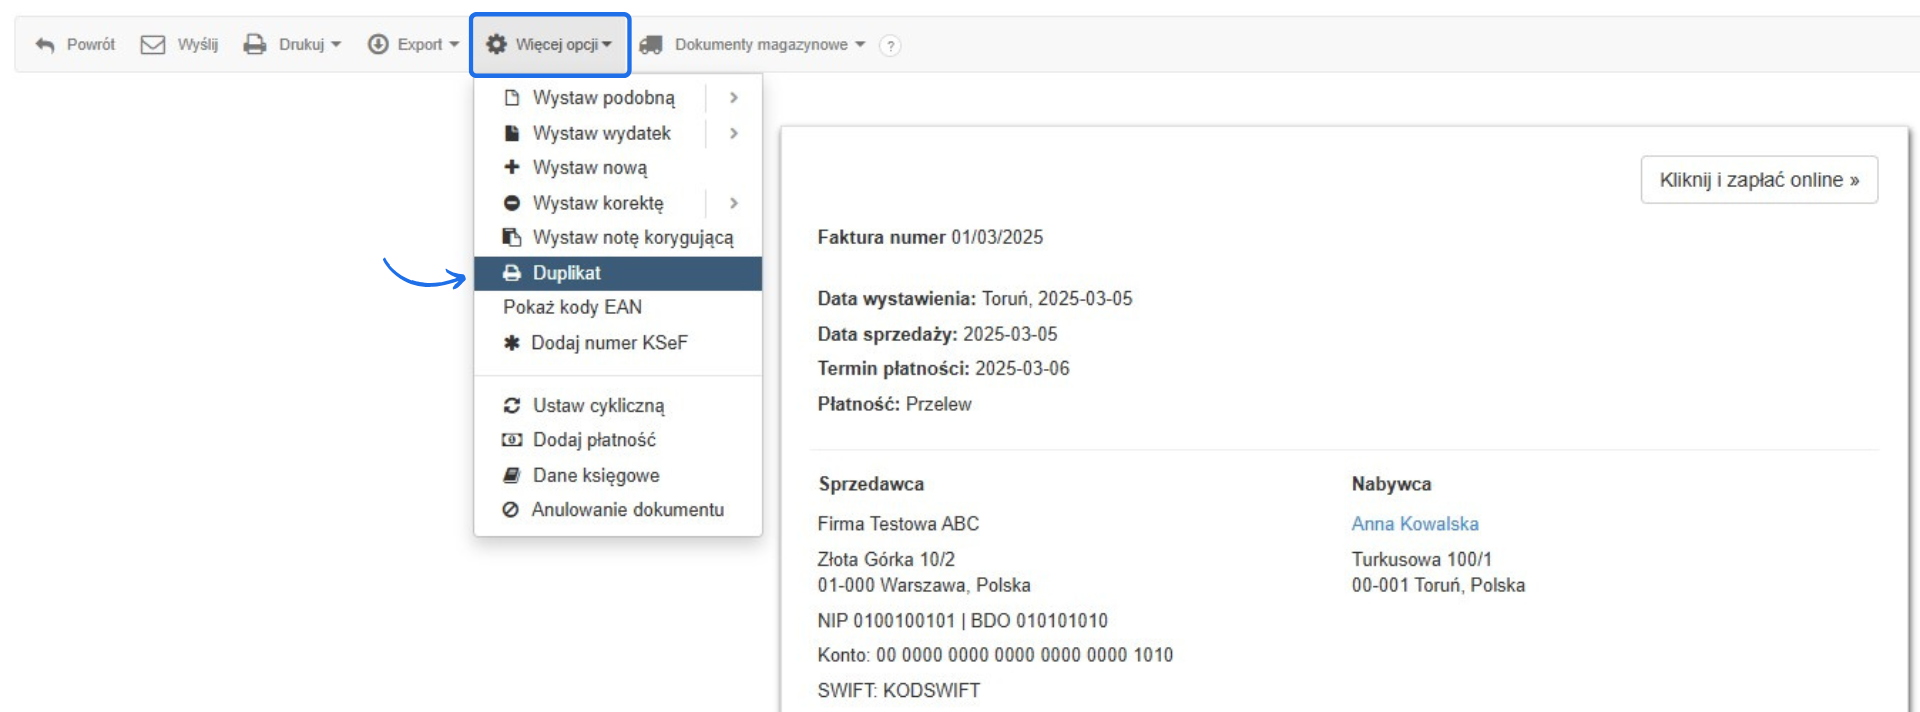This screenshot has width=1920, height=712.
Task: Click the Więcej opcji gear icon
Action: [x=496, y=44]
